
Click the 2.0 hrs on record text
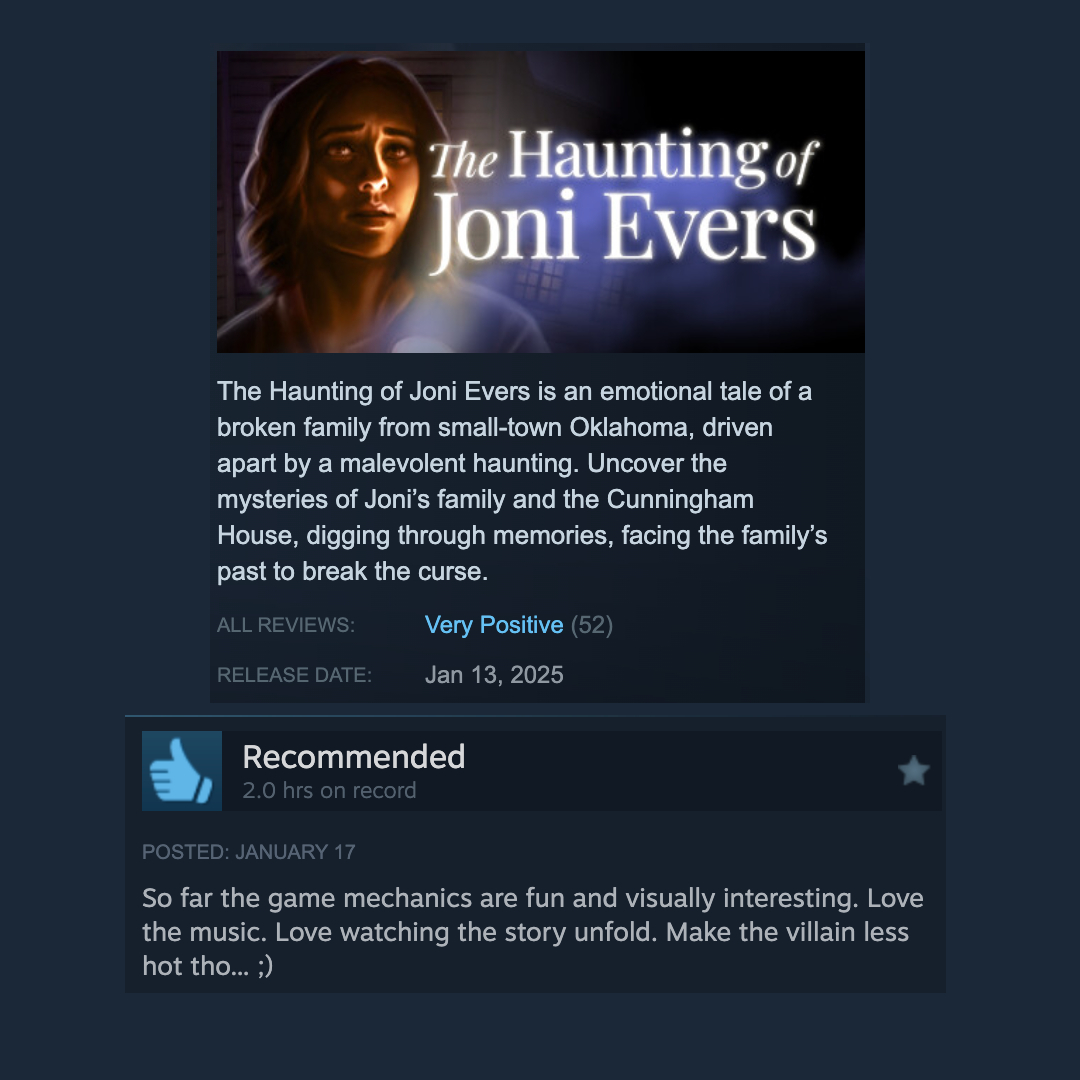329,790
